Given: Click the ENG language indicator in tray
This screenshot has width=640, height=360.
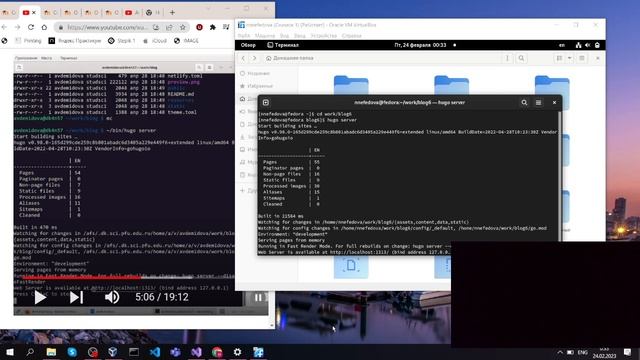Looking at the screenshot, I should point(582,352).
